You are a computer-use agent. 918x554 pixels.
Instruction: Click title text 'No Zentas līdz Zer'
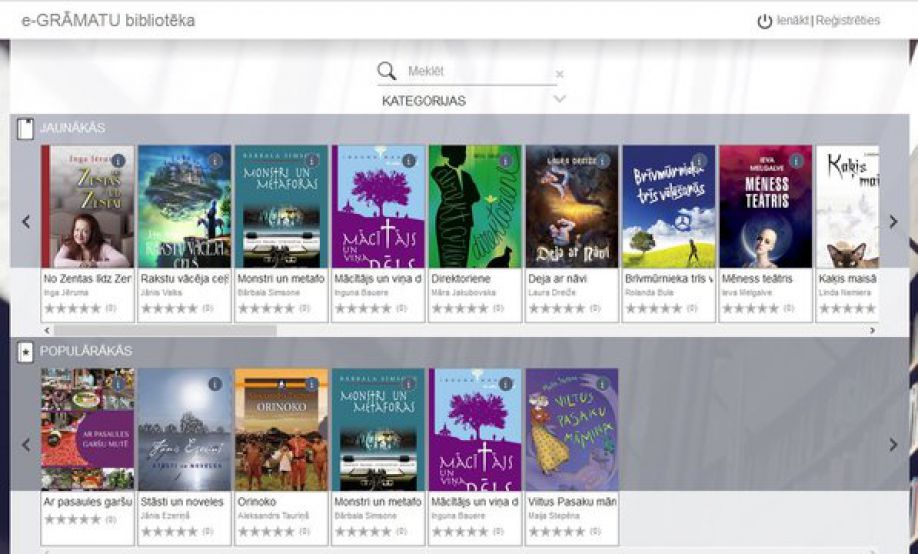pyautogui.click(x=87, y=279)
